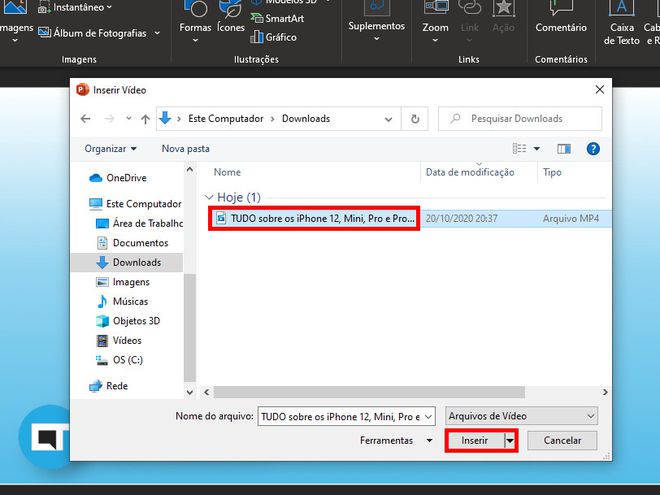Open Arquivos de Vídeo filter dropdown
Screen dimensions: 660x495
[521, 416]
